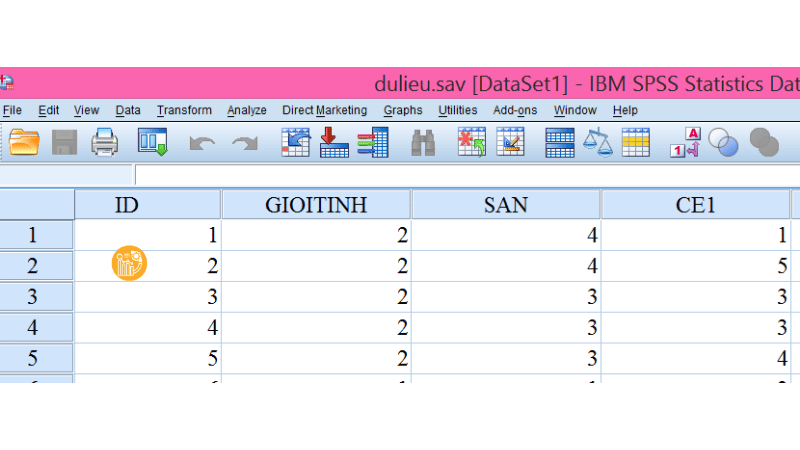Select row 3 header

click(36, 297)
